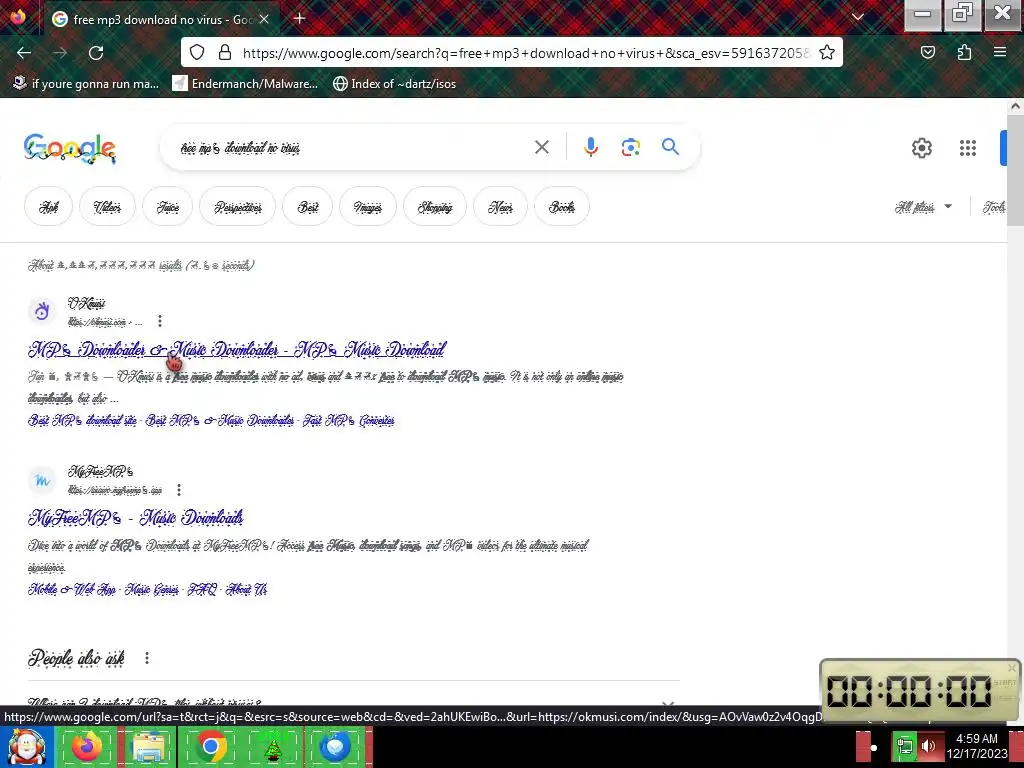Open the OKmusi result three-dot menu
Image resolution: width=1024 pixels, height=768 pixels.
coord(160,321)
